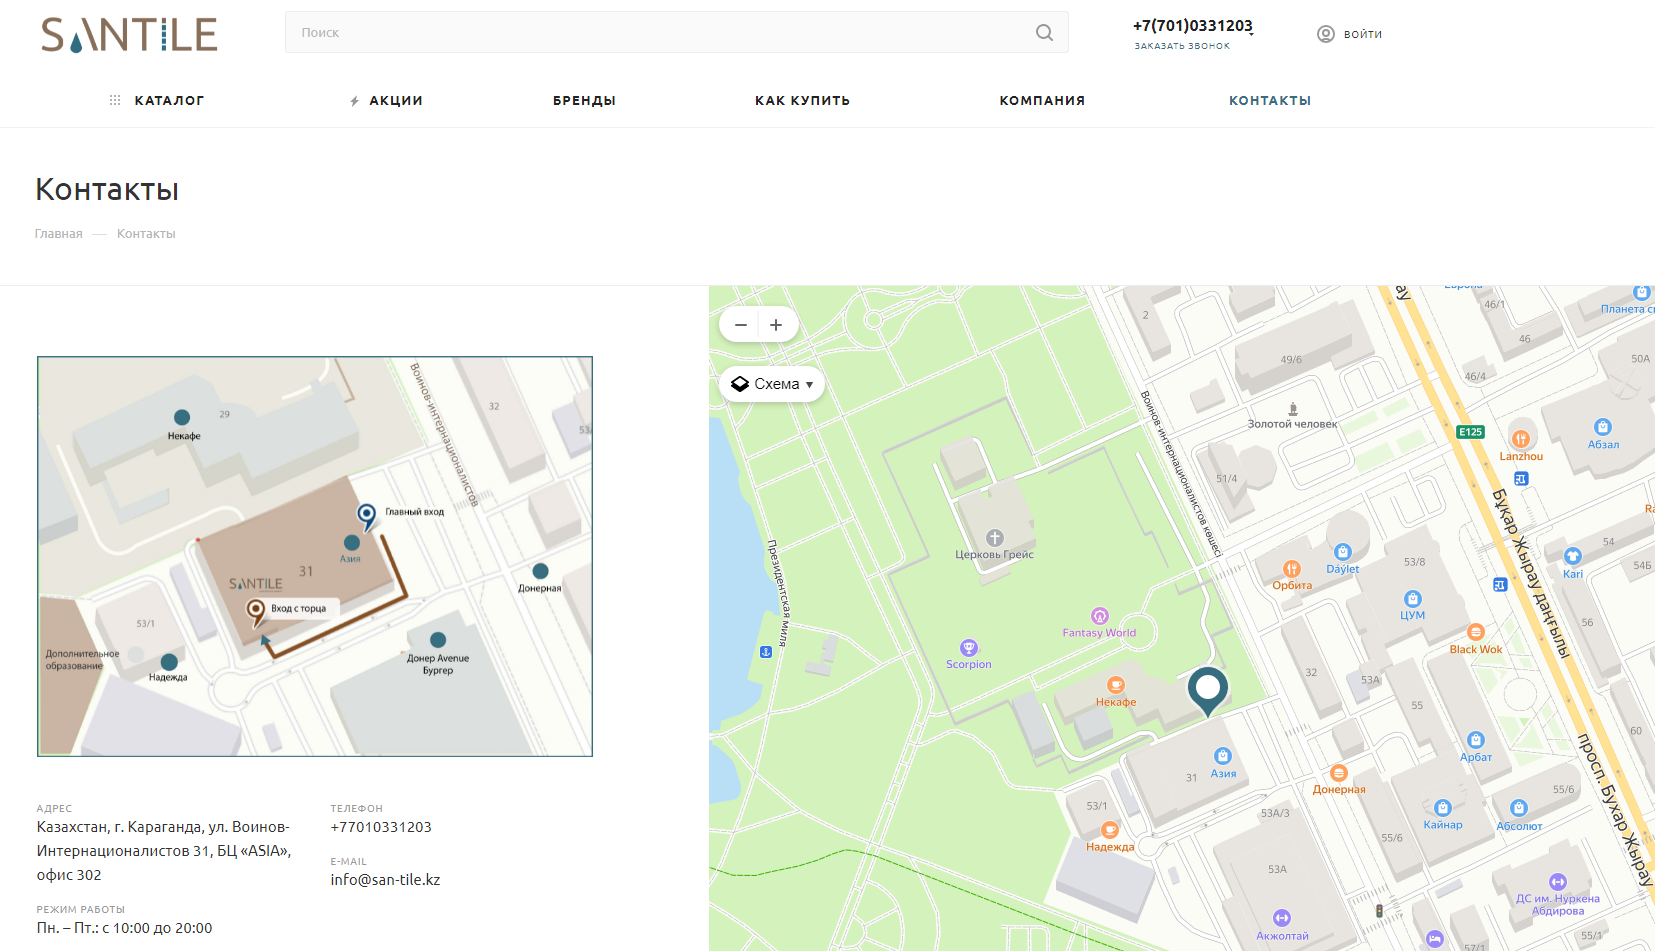This screenshot has width=1655, height=951.
Task: Click the large blue location pin on map
Action: (x=1208, y=690)
